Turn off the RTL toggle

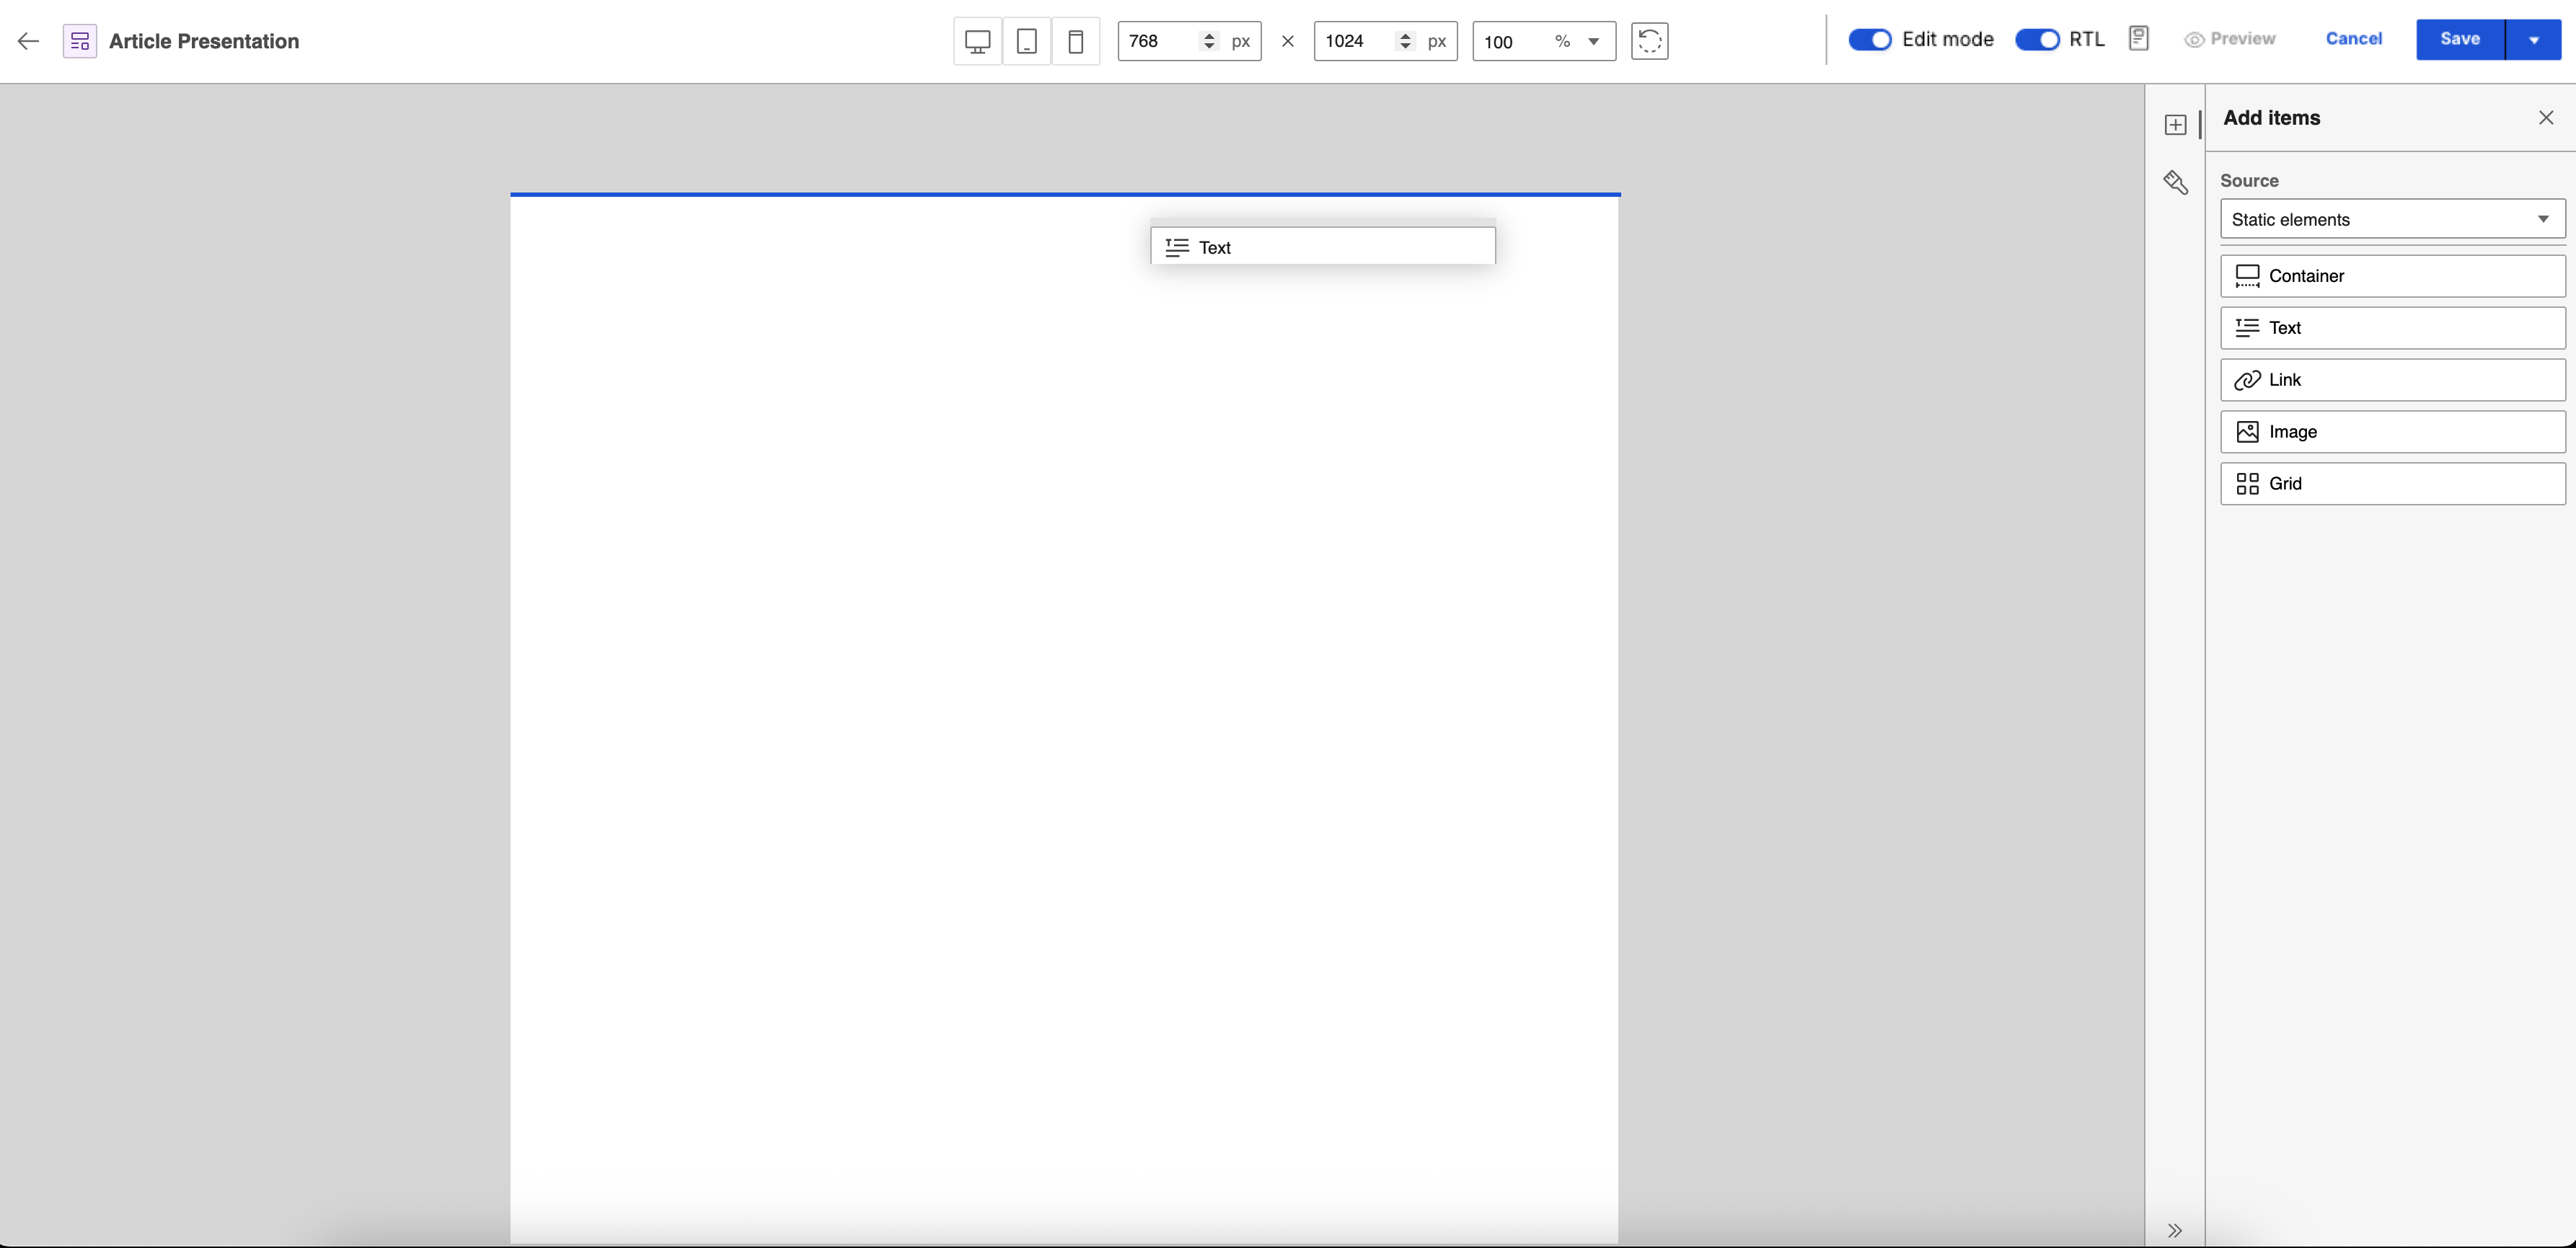coord(2037,39)
